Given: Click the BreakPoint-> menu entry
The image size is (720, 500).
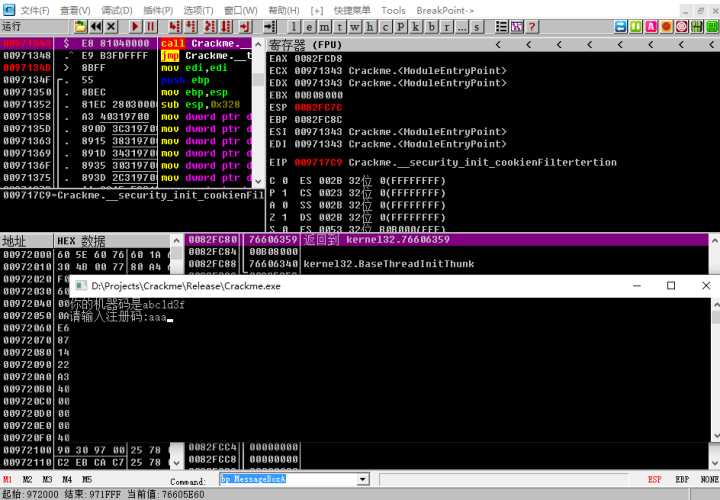Looking at the screenshot, I should (x=445, y=10).
